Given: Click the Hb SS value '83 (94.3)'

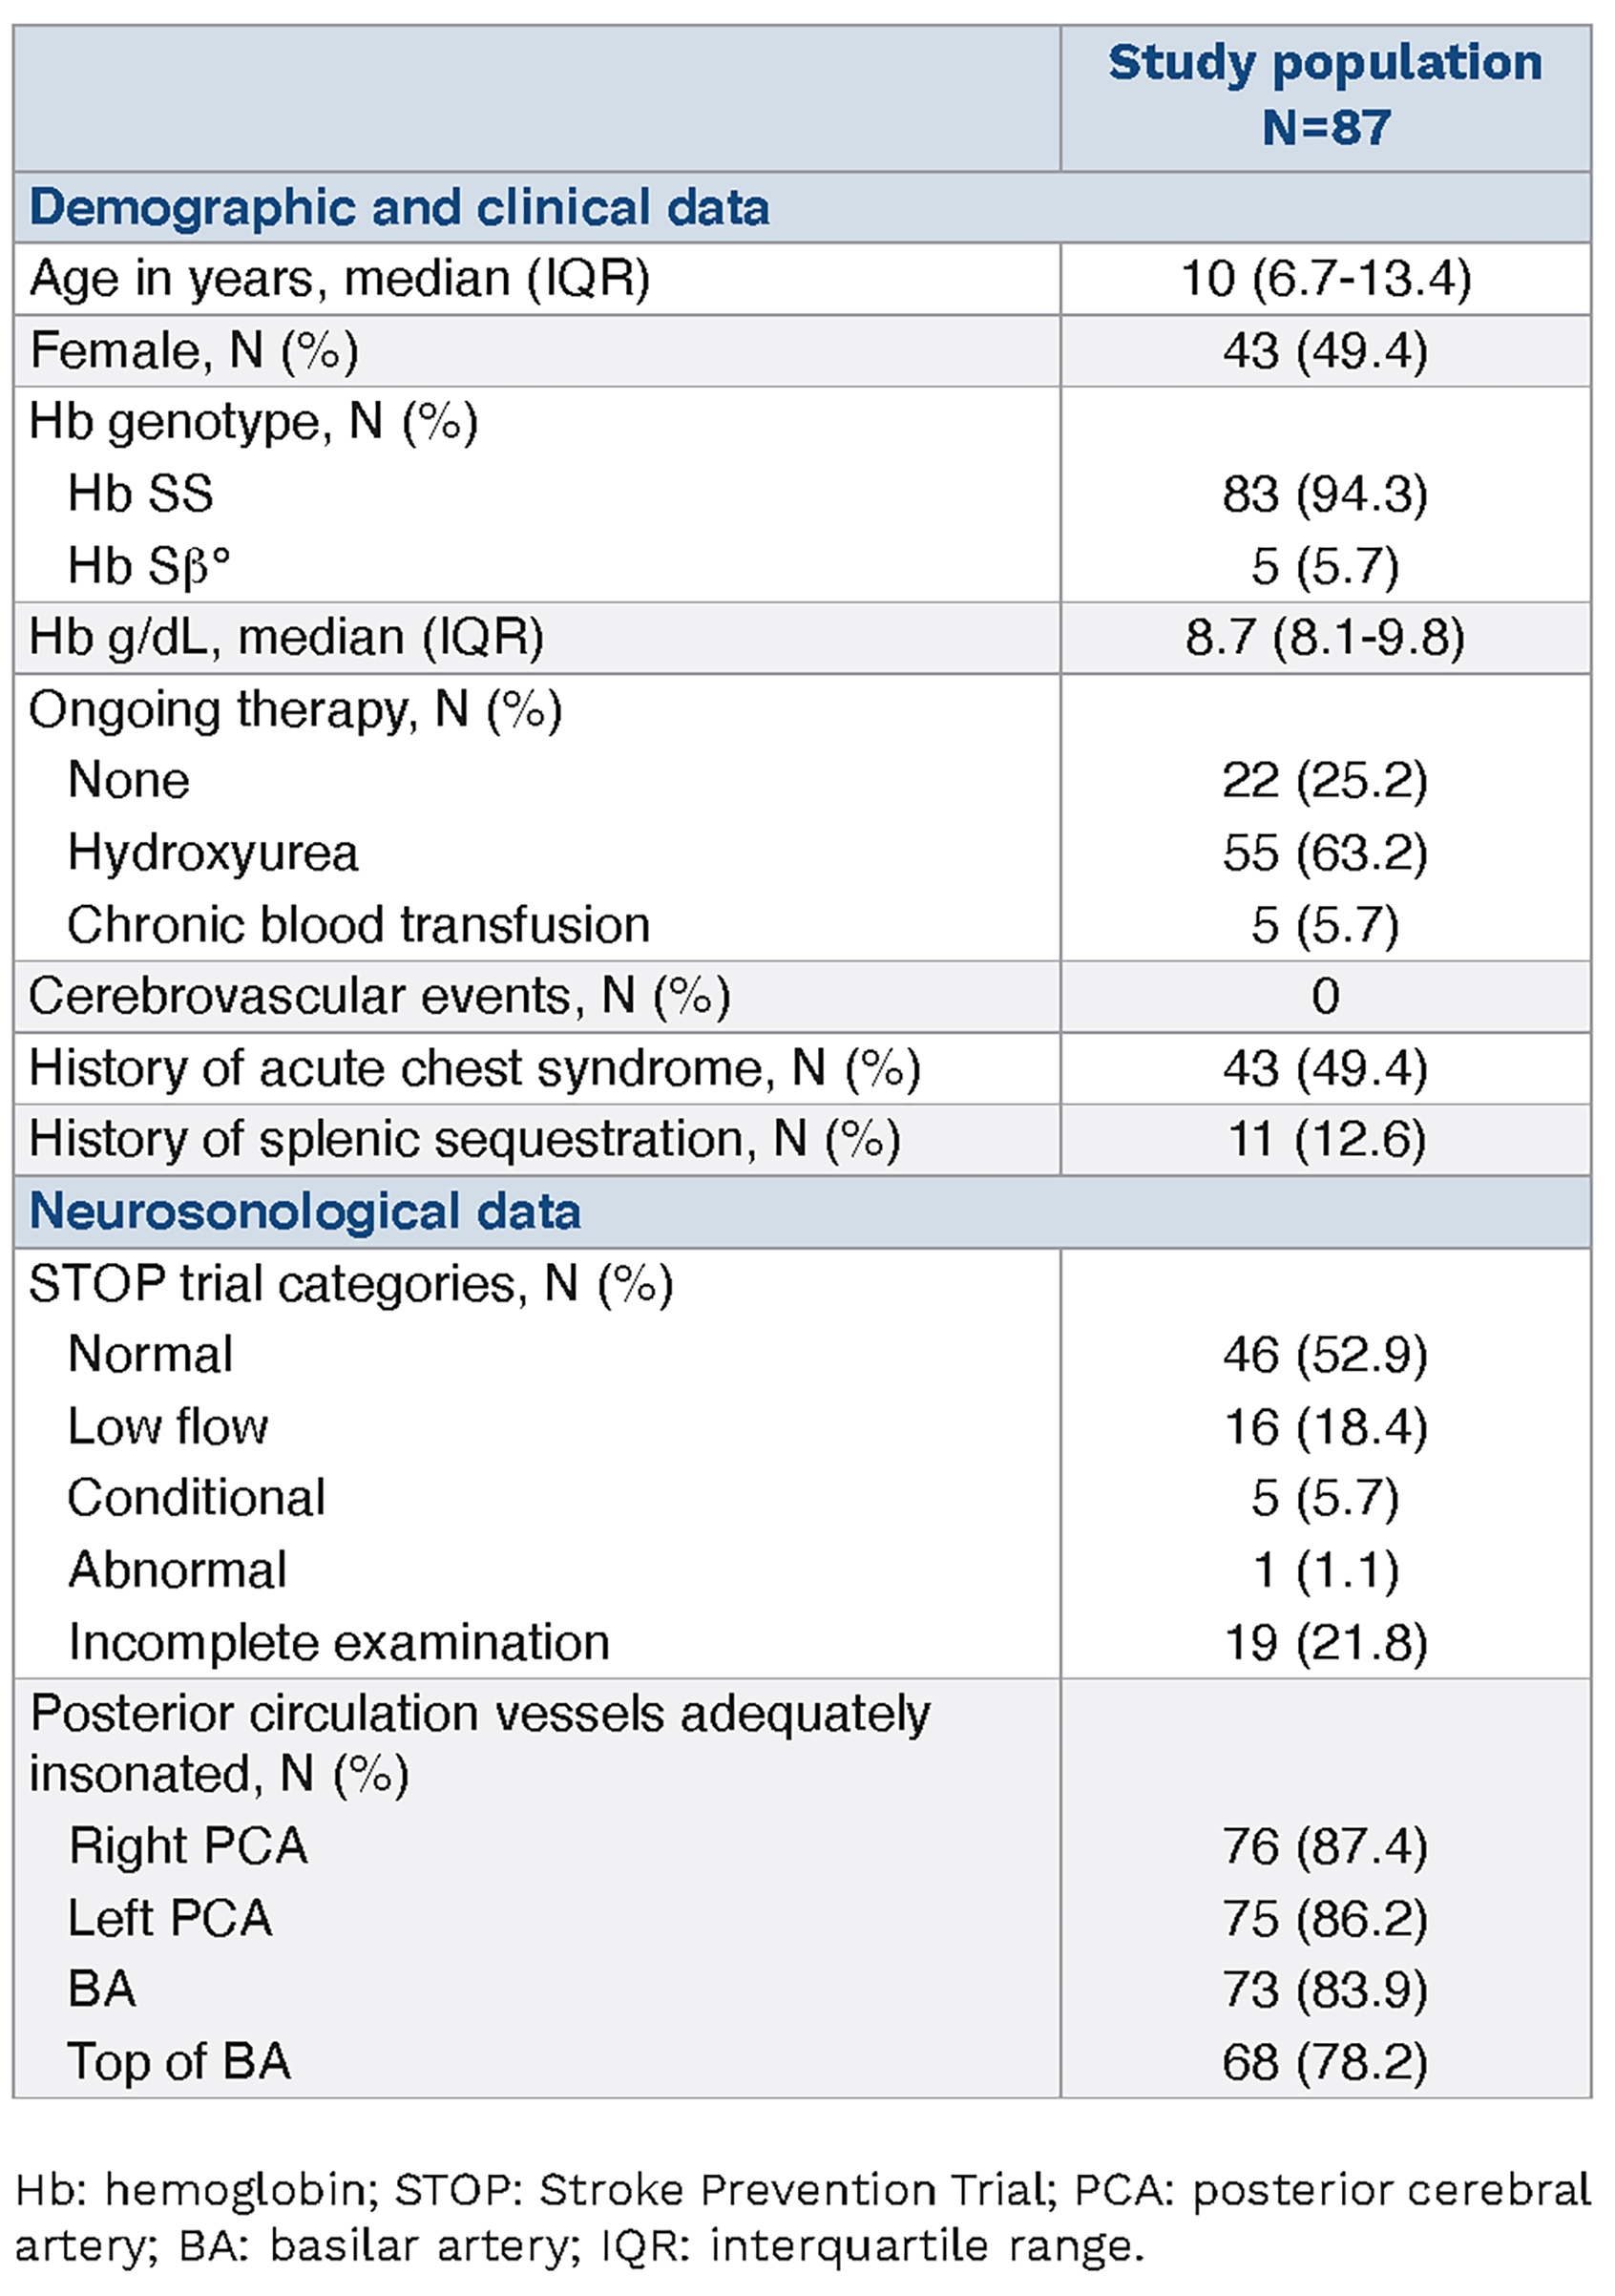Looking at the screenshot, I should (1325, 494).
